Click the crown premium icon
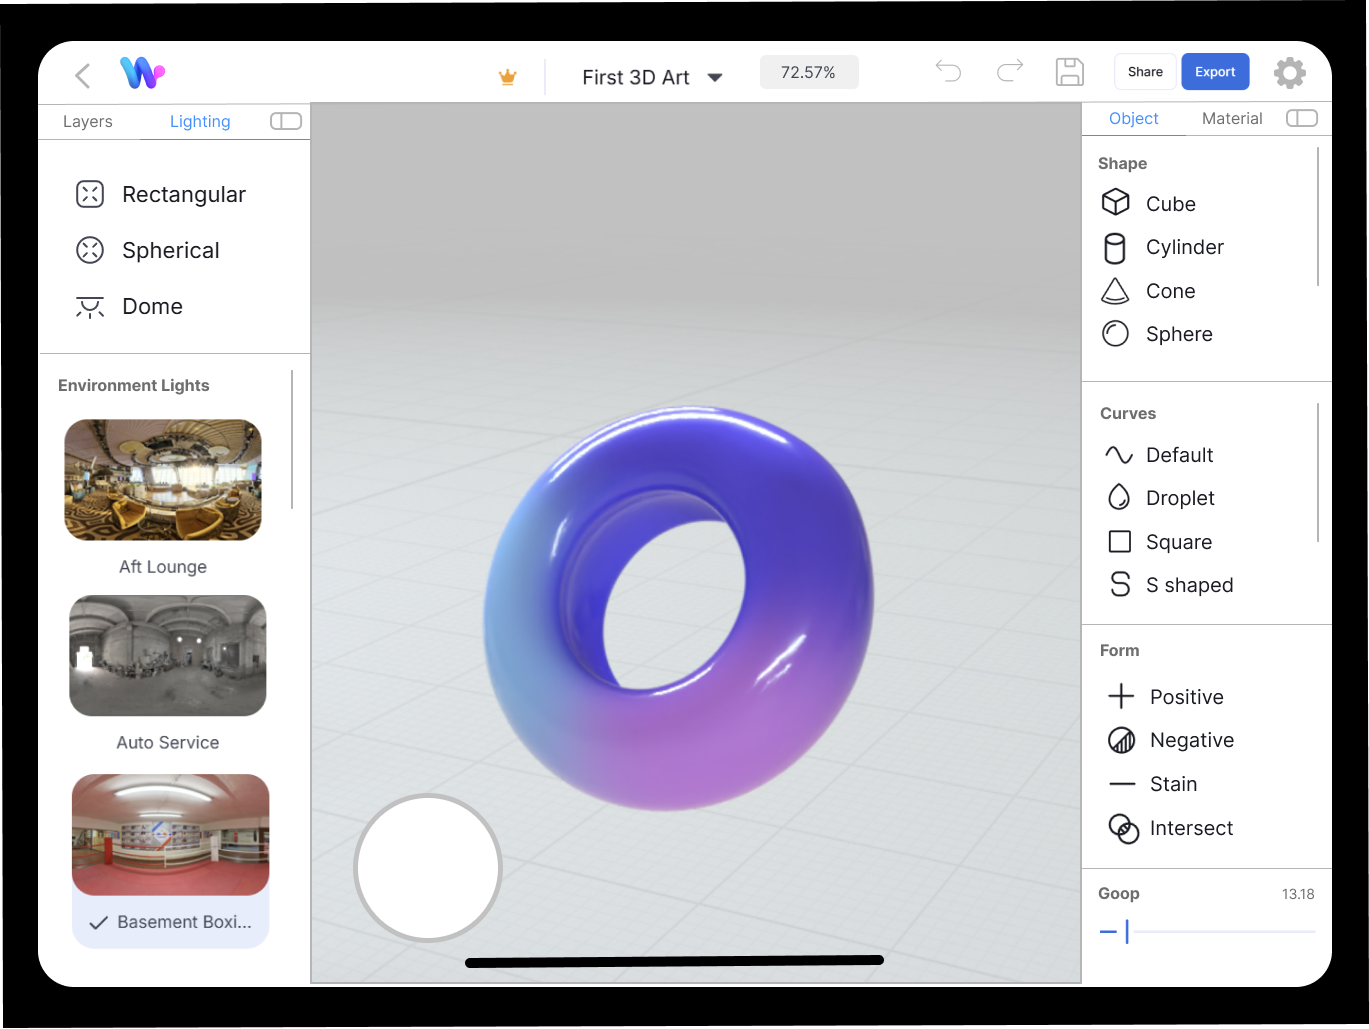 [508, 77]
